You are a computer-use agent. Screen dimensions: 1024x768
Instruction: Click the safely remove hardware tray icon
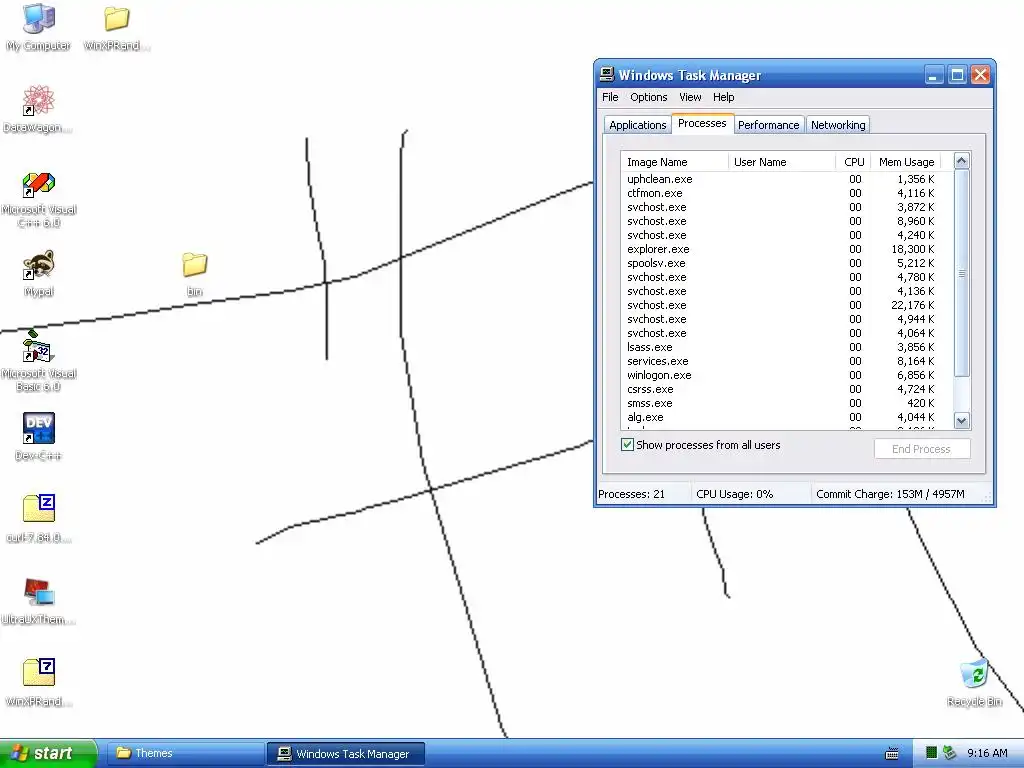pyautogui.click(x=950, y=753)
